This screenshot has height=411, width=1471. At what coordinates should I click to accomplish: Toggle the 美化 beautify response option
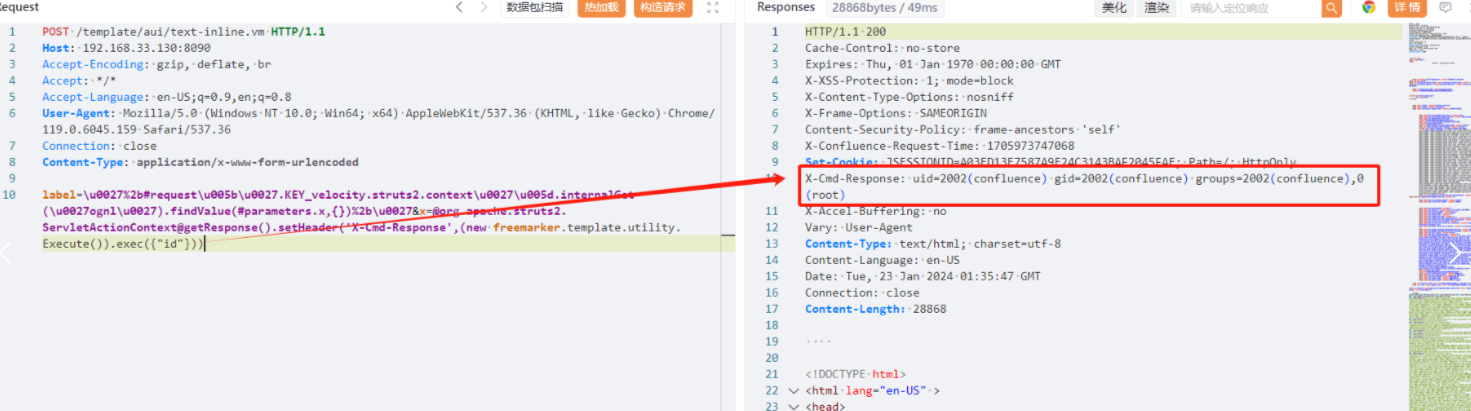(x=1114, y=8)
